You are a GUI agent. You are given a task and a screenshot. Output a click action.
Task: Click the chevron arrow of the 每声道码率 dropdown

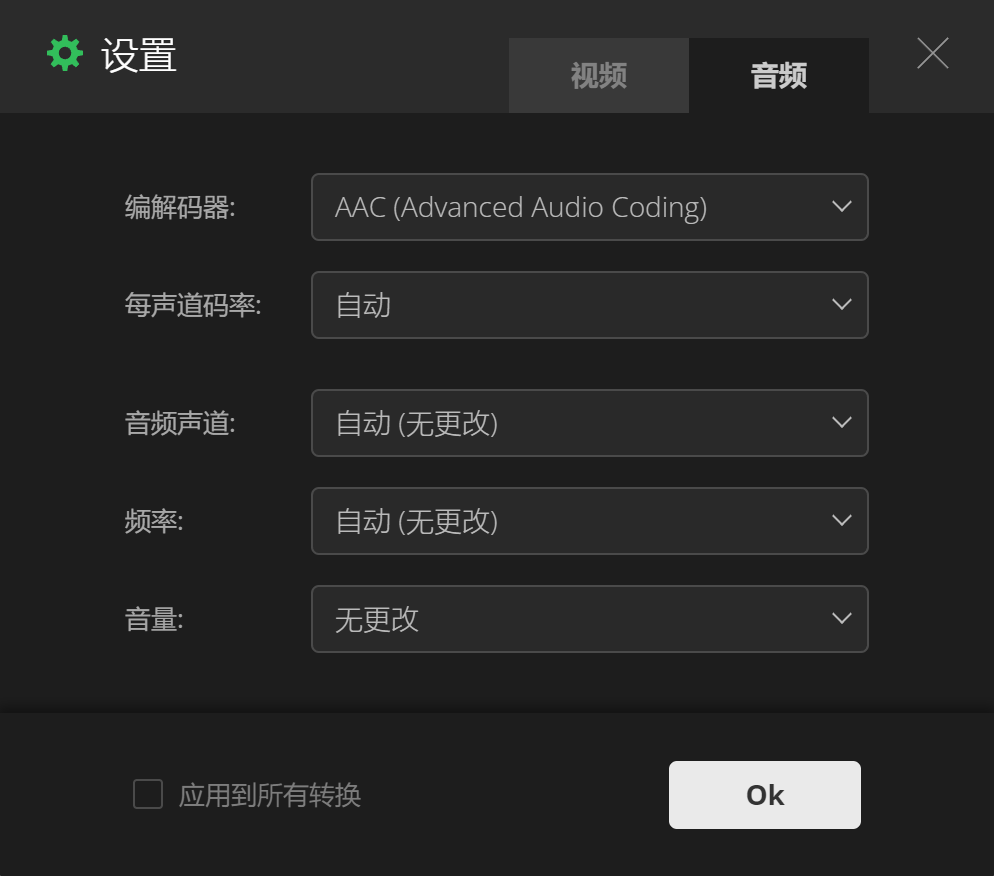pyautogui.click(x=841, y=305)
